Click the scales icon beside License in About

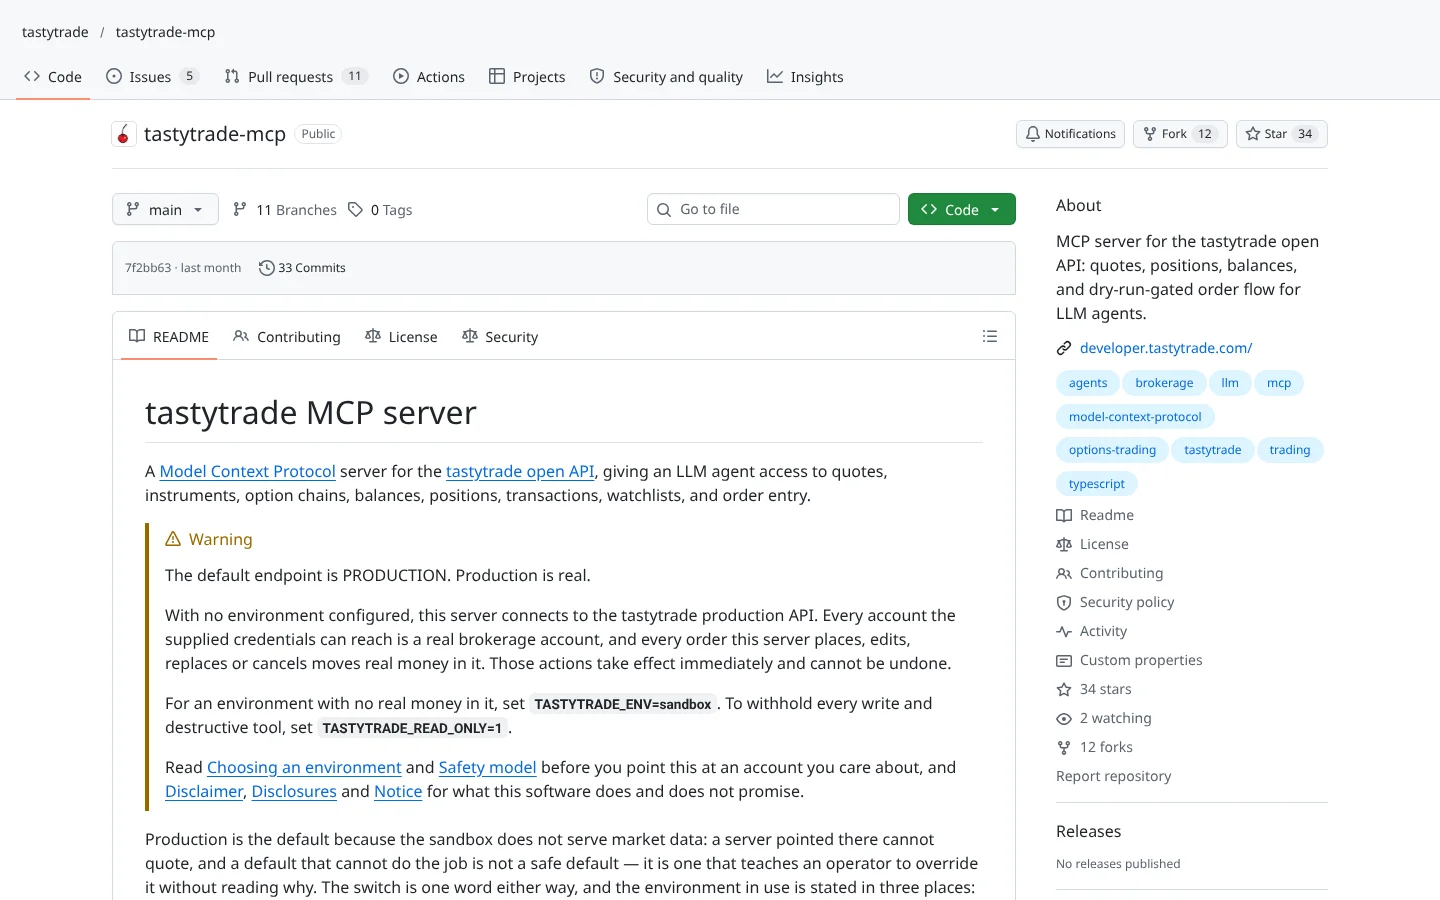coord(1064,544)
